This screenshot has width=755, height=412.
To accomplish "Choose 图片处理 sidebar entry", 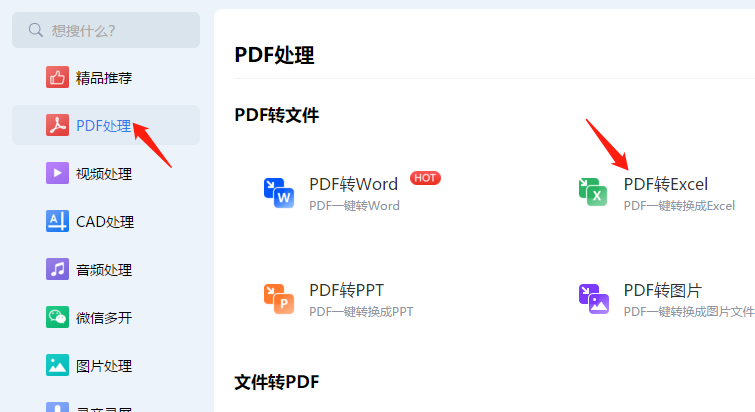I will tap(104, 366).
